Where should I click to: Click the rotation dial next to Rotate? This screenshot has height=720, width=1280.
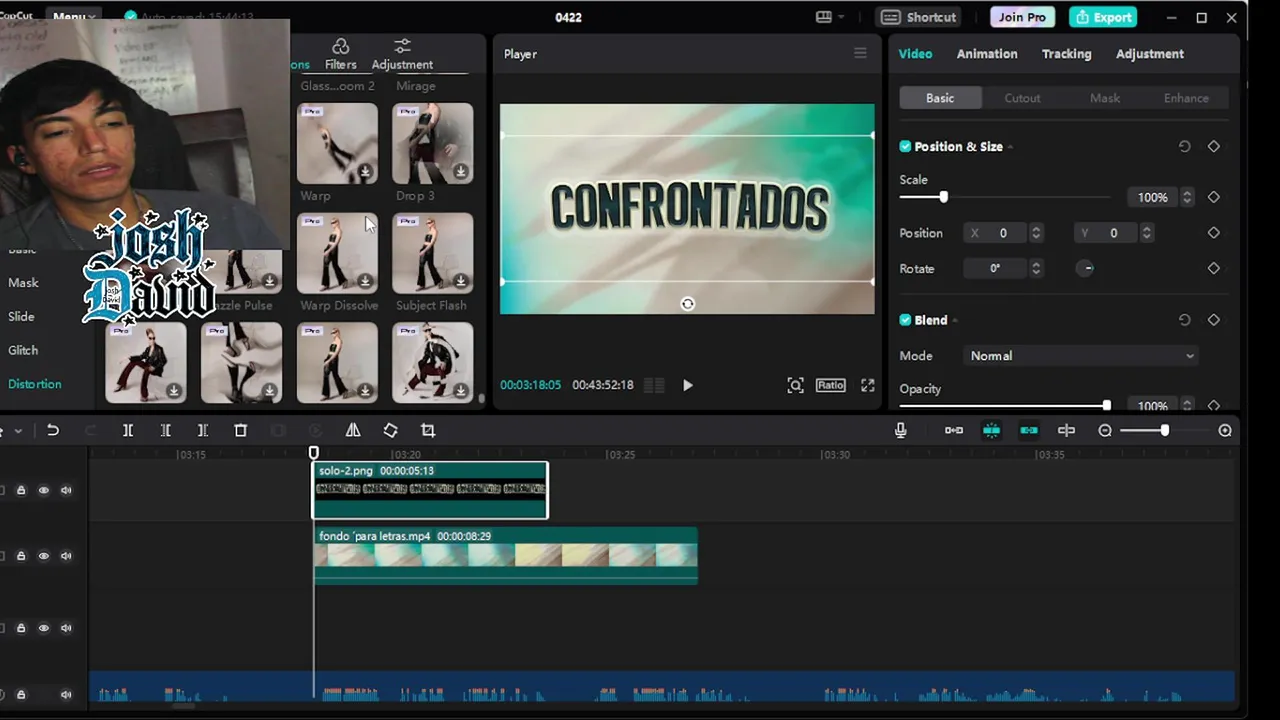[1086, 268]
